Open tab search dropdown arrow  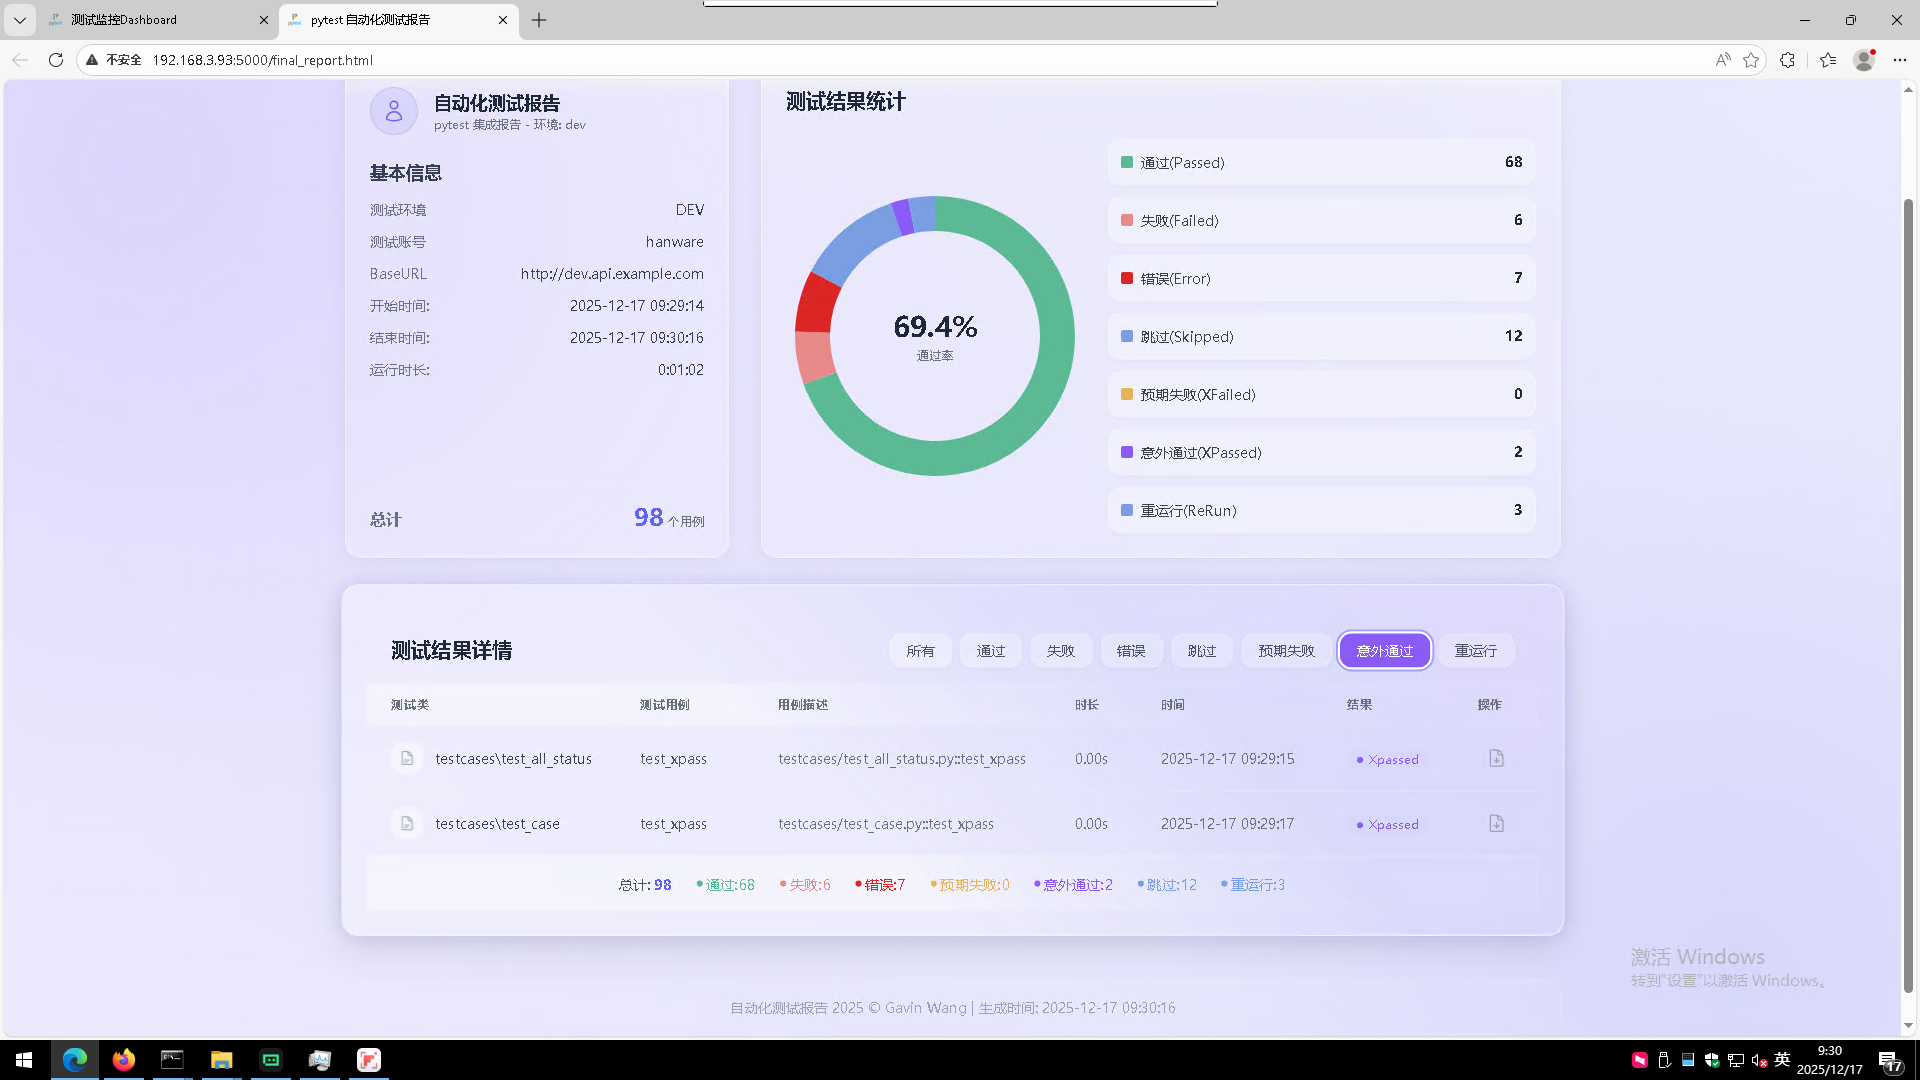(x=19, y=20)
